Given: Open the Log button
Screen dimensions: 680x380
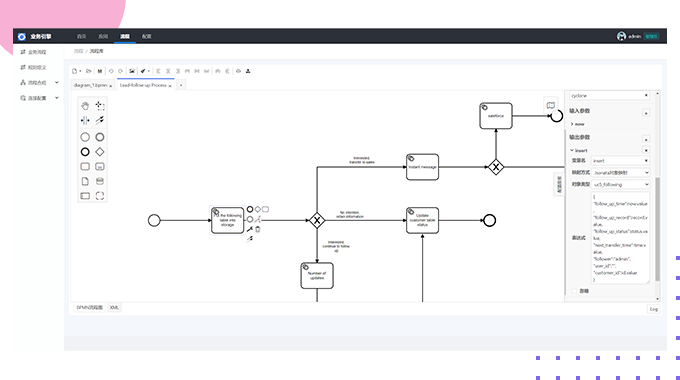Looking at the screenshot, I should tap(654, 309).
